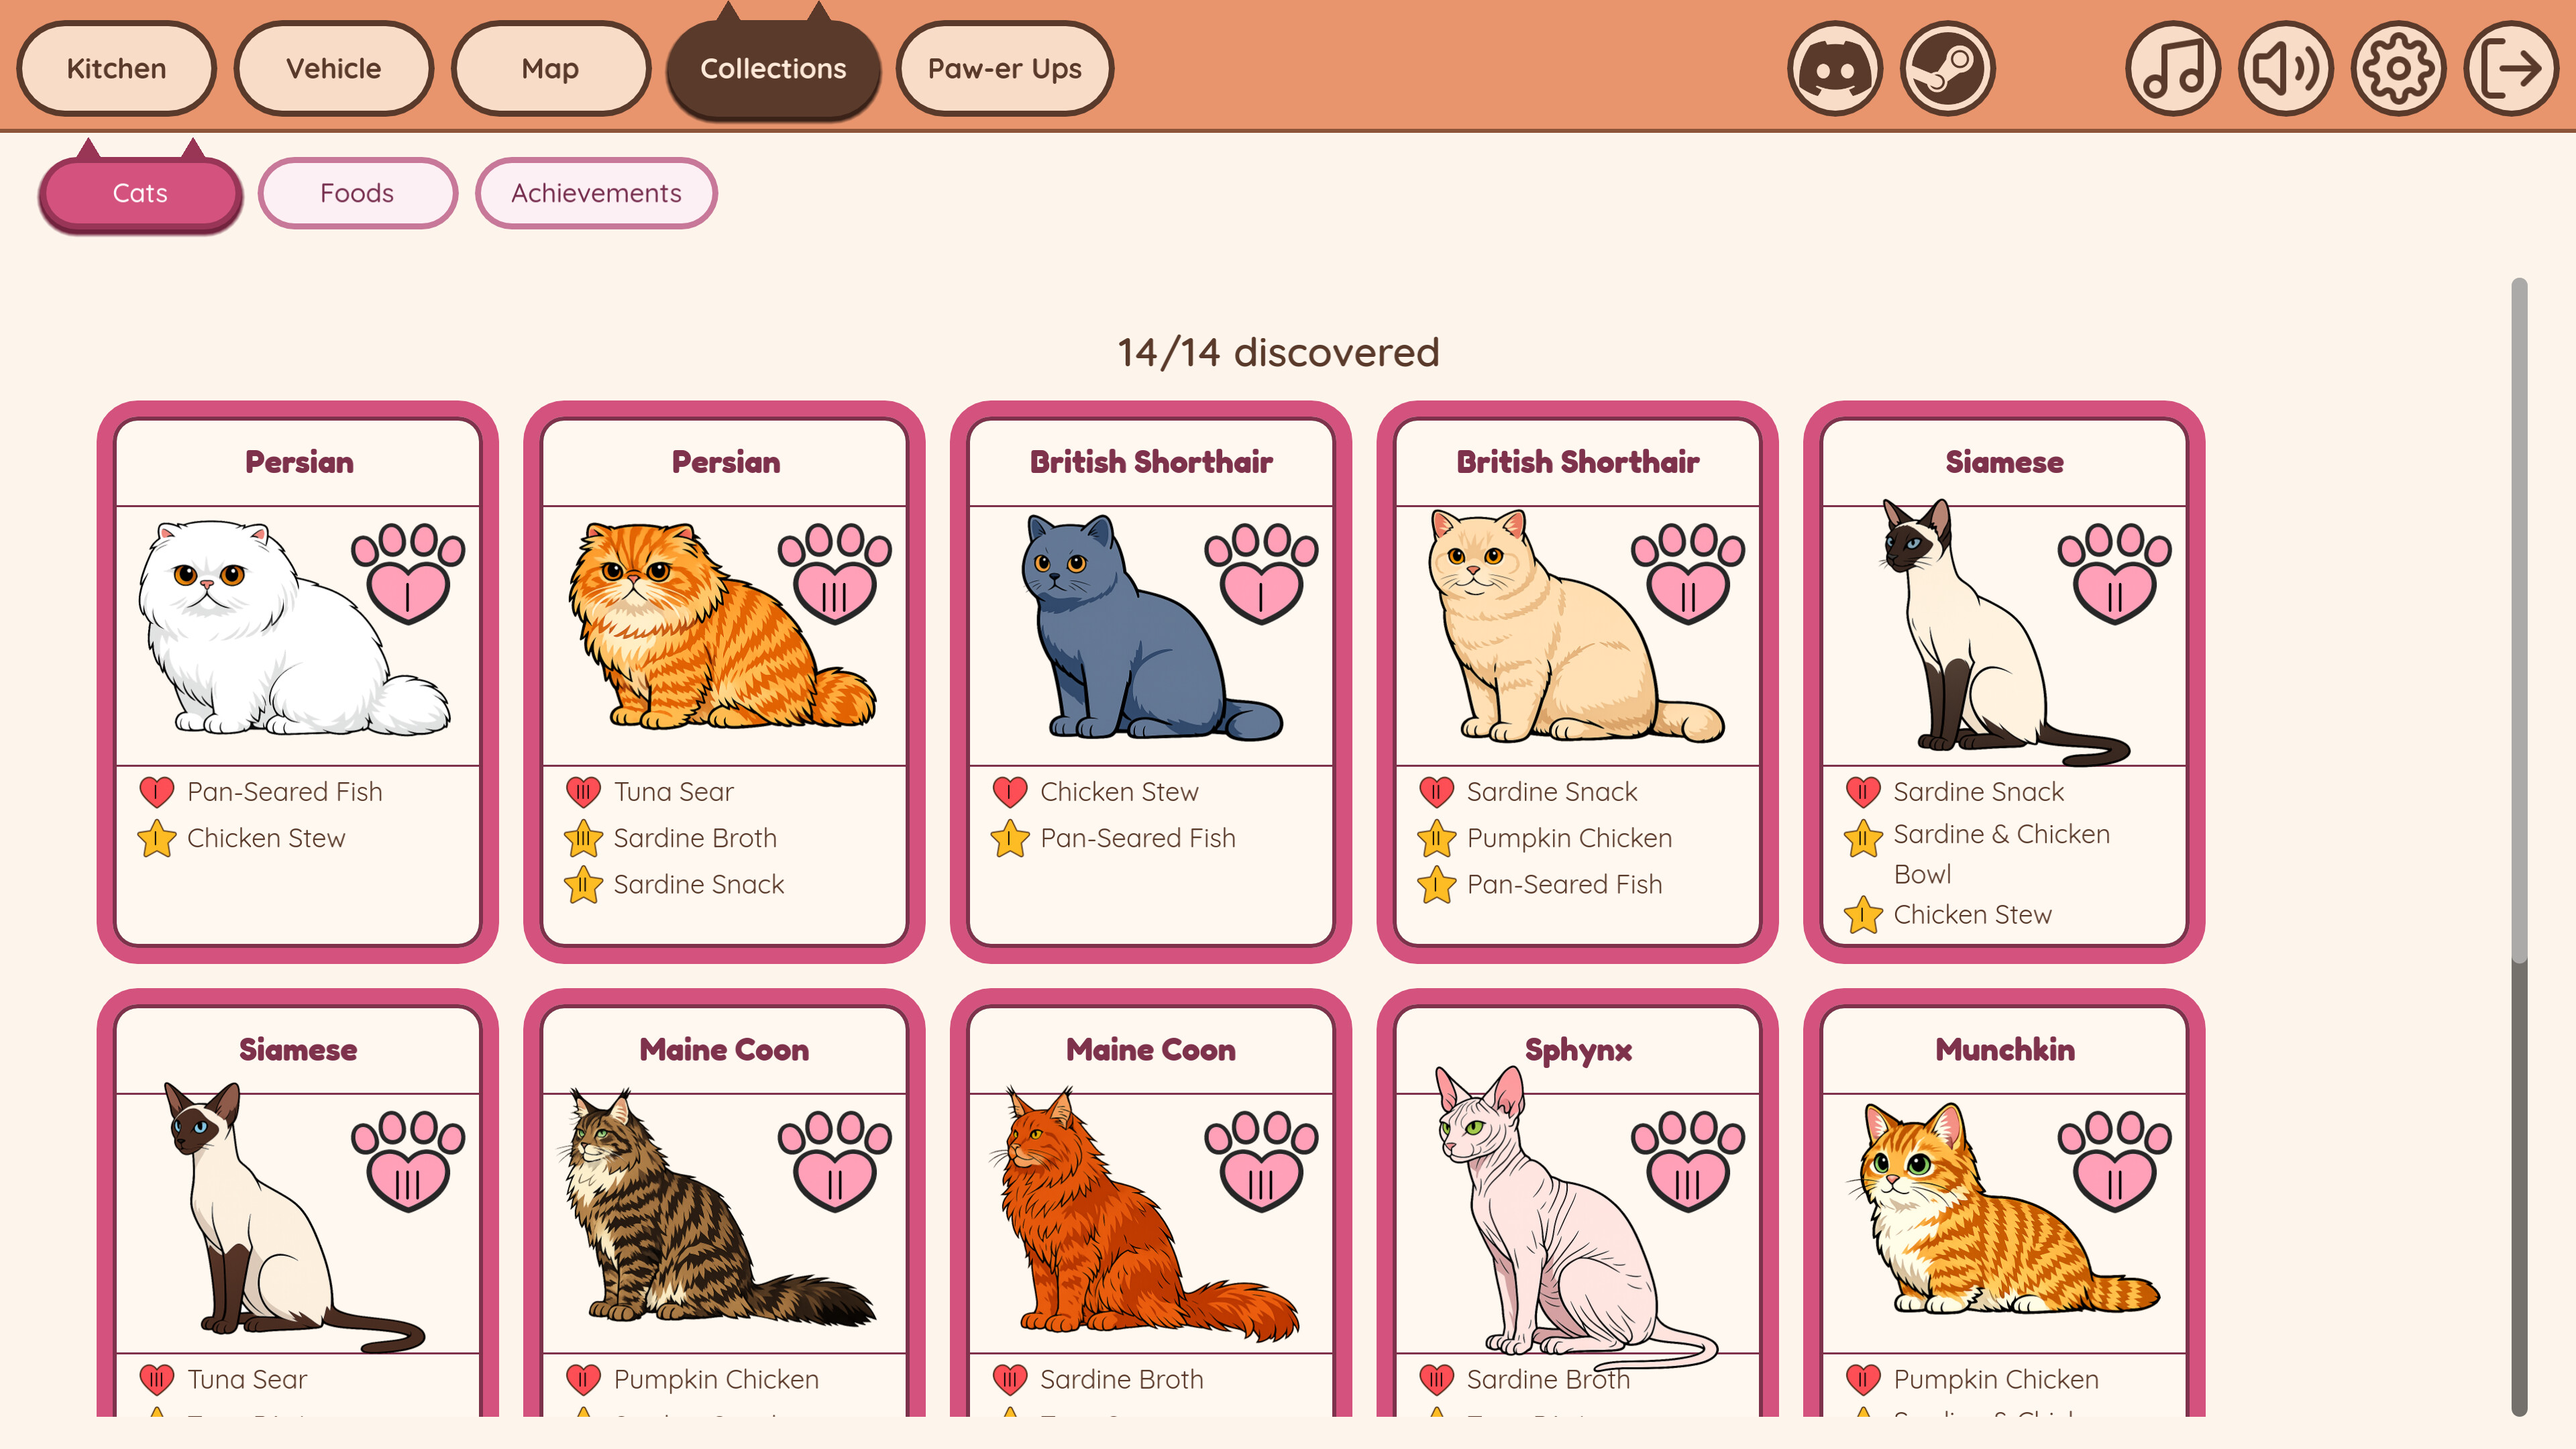Image resolution: width=2576 pixels, height=1449 pixels.
Task: Click the vertical scrollbar thumb
Action: [x=2519, y=620]
